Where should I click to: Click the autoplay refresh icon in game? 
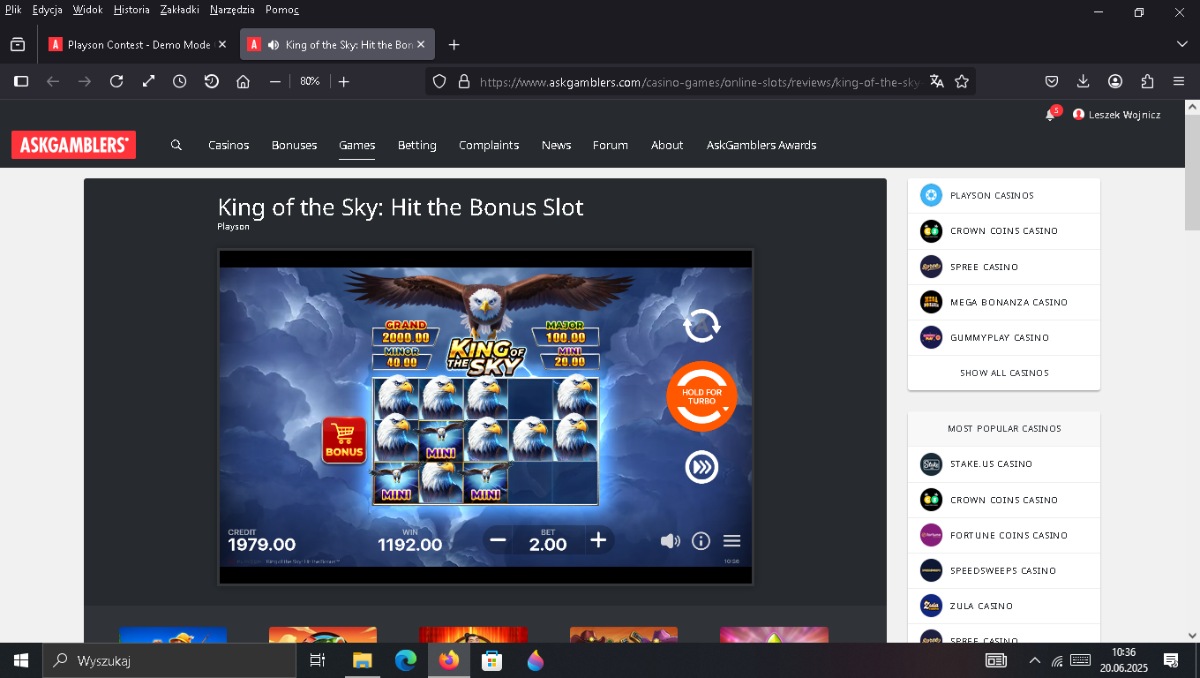pos(701,325)
